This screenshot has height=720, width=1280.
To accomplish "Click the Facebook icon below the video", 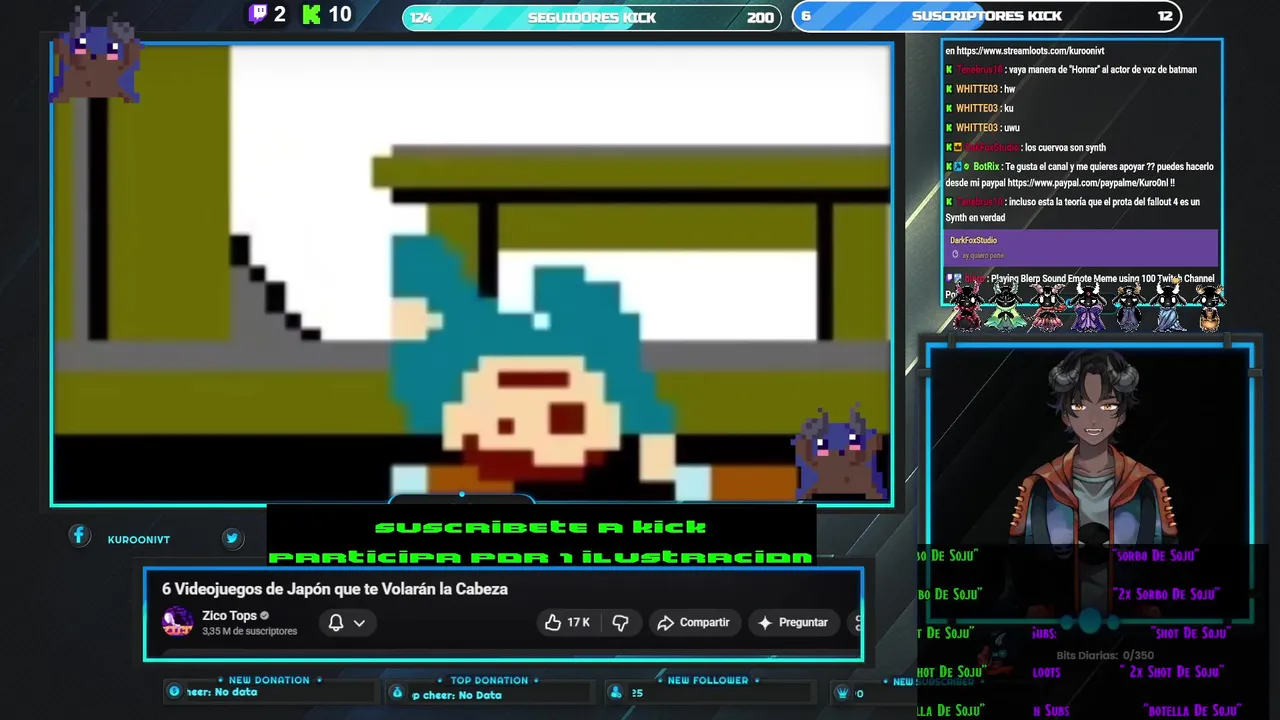I will point(79,536).
